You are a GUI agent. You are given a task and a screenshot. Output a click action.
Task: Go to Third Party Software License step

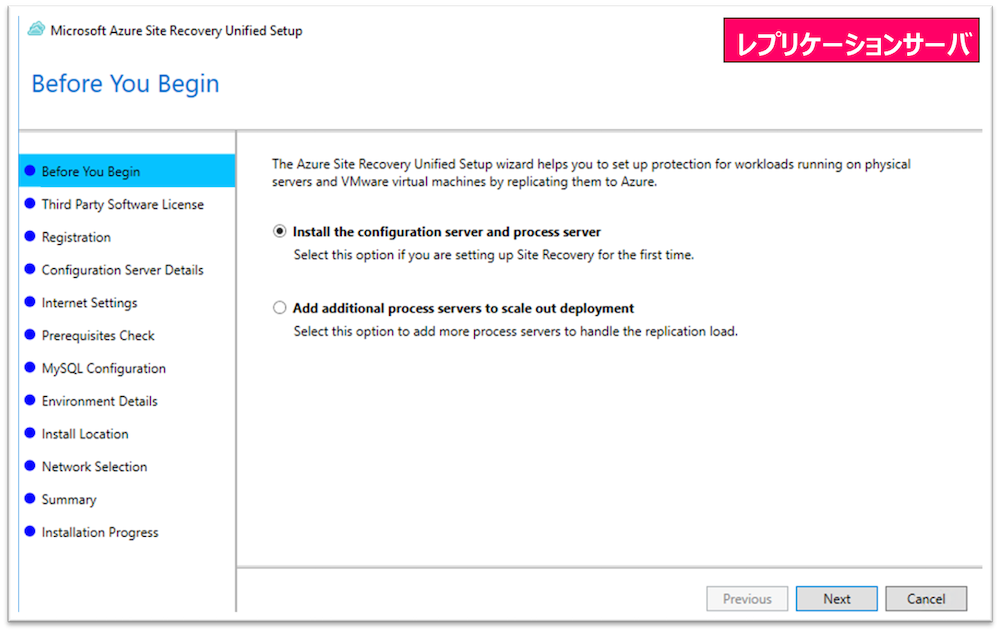[x=122, y=204]
